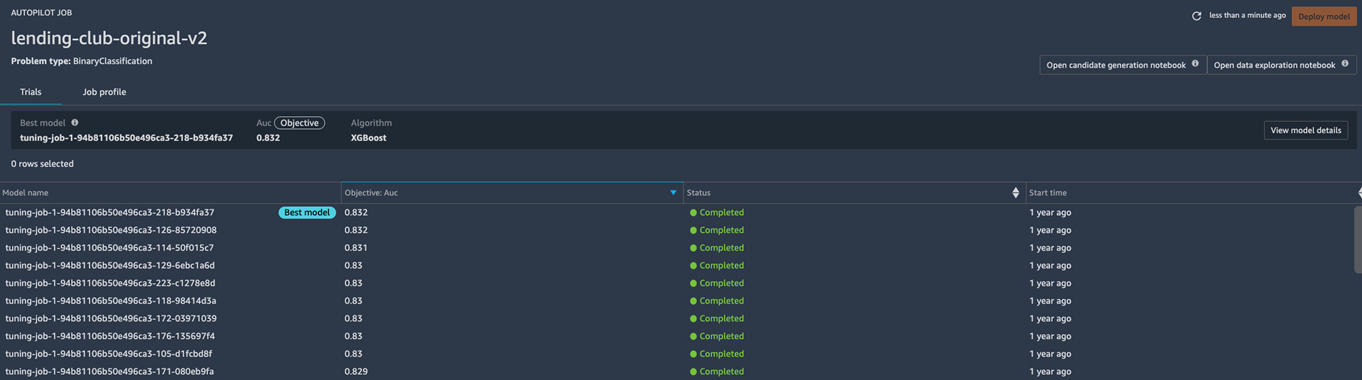Select row tuning-job ending 126-85720908
The height and width of the screenshot is (380, 1362).
680,230
